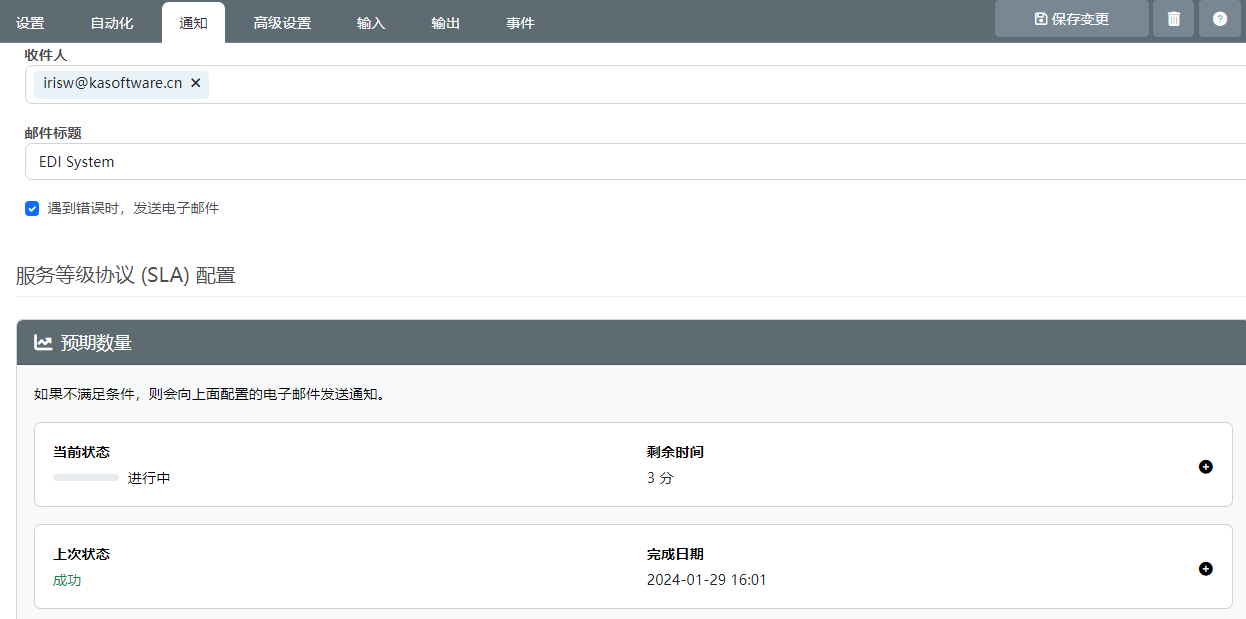
Task: Expand the 上次状态 row with plus icon
Action: (1205, 569)
